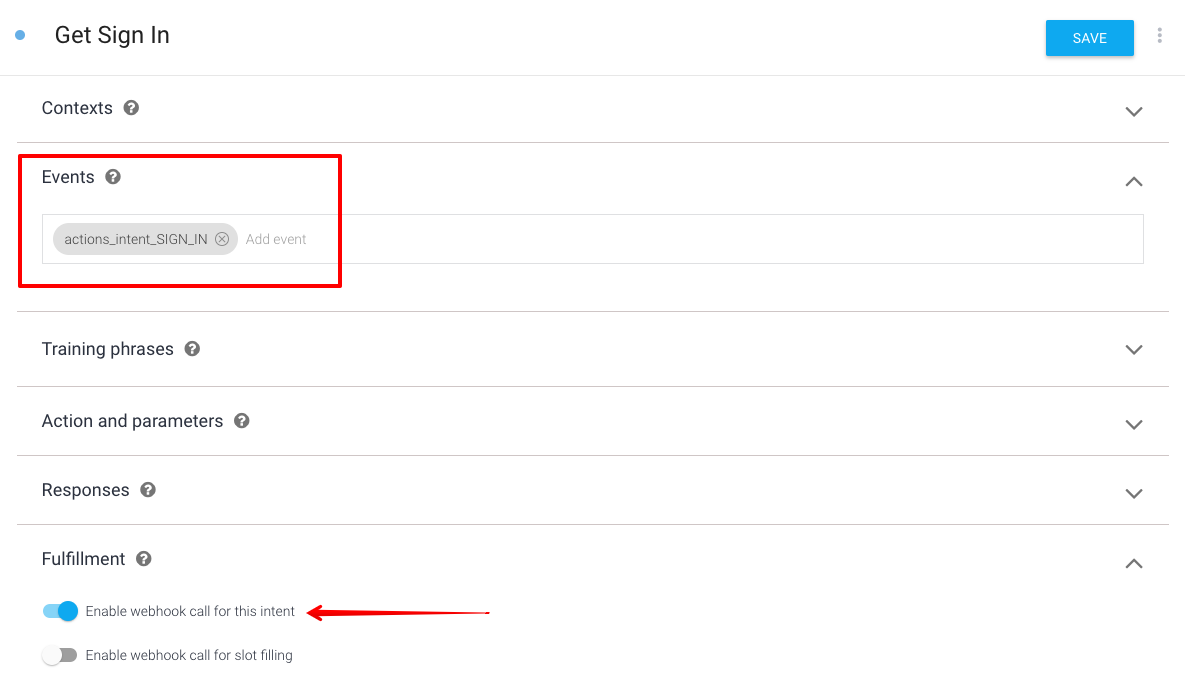The image size is (1185, 691).
Task: Expand the Action and parameters chevron
Action: 1134,424
